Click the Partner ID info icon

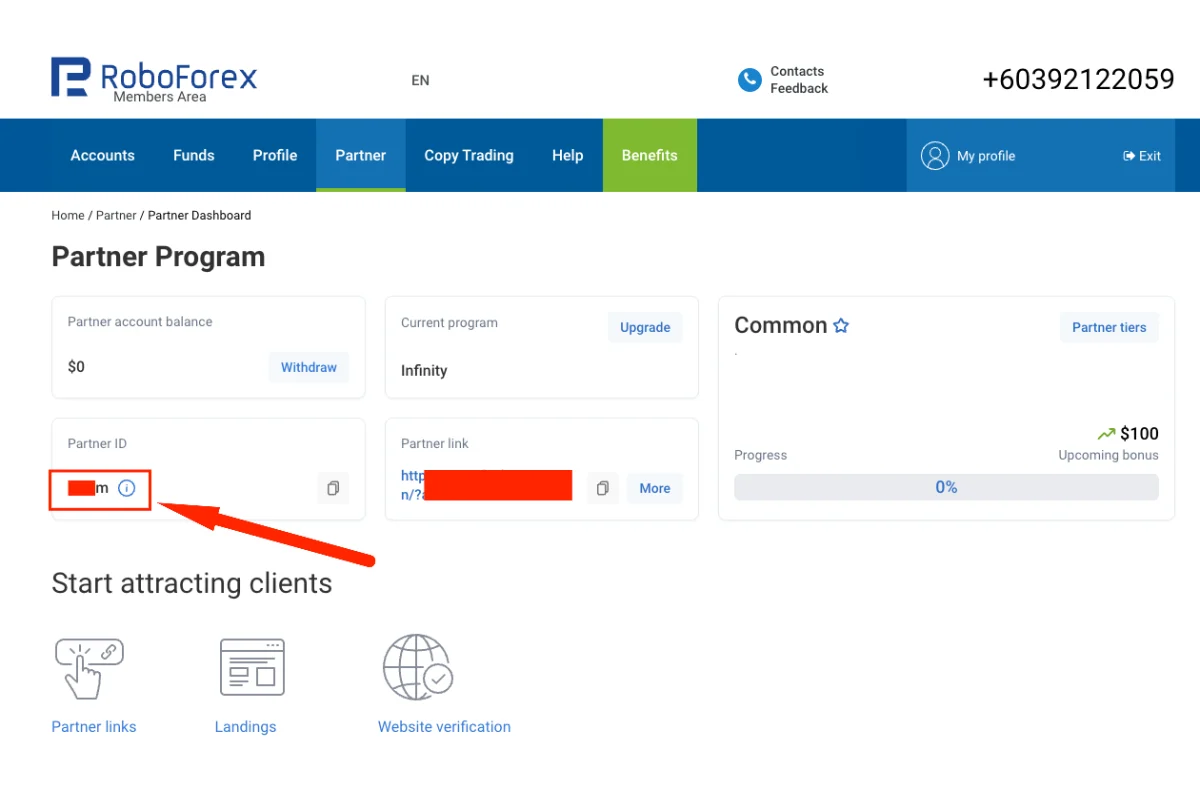[x=126, y=488]
